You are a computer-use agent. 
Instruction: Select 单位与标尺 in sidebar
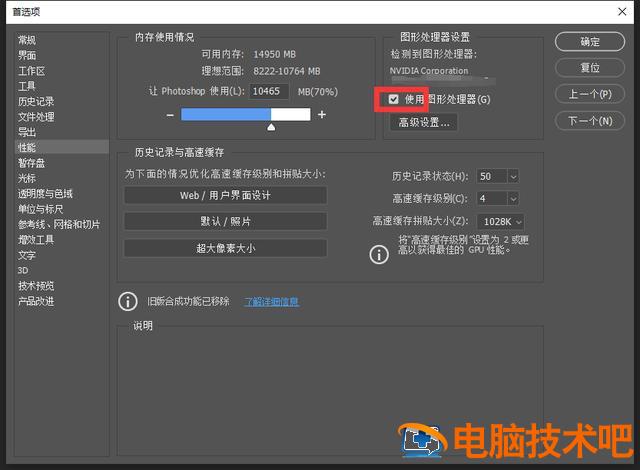(40, 209)
